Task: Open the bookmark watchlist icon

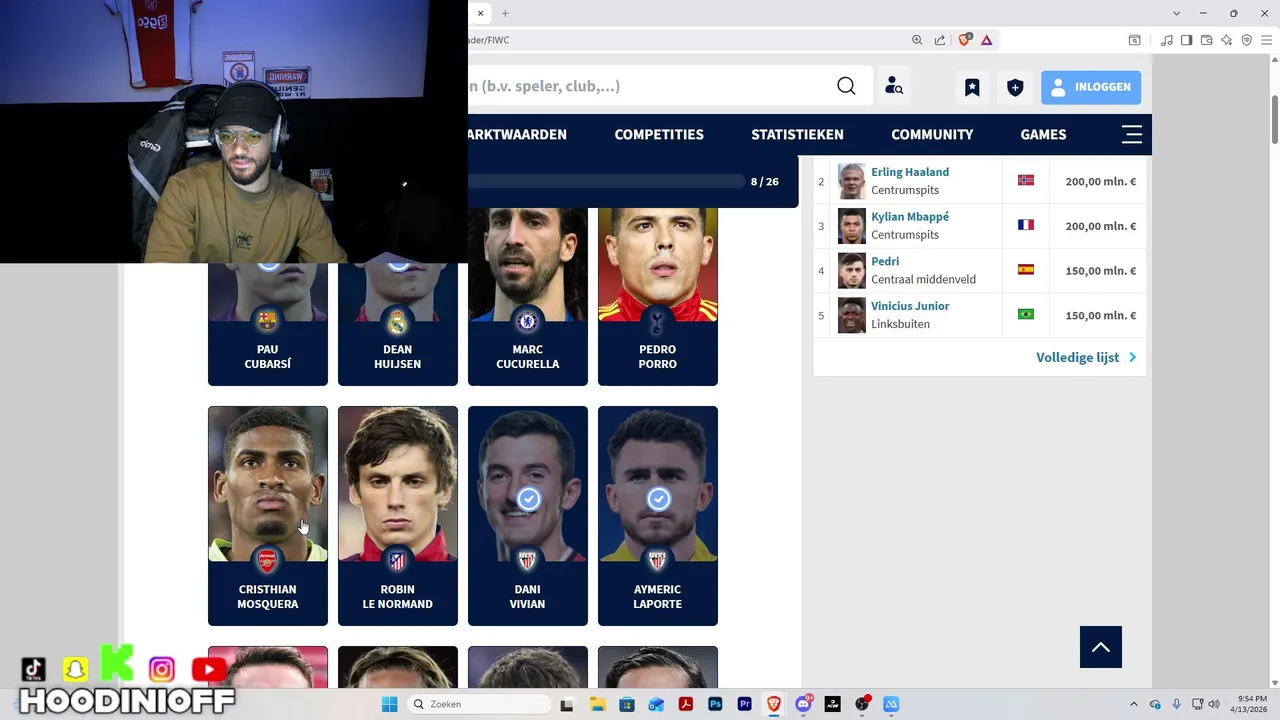Action: 972,87
